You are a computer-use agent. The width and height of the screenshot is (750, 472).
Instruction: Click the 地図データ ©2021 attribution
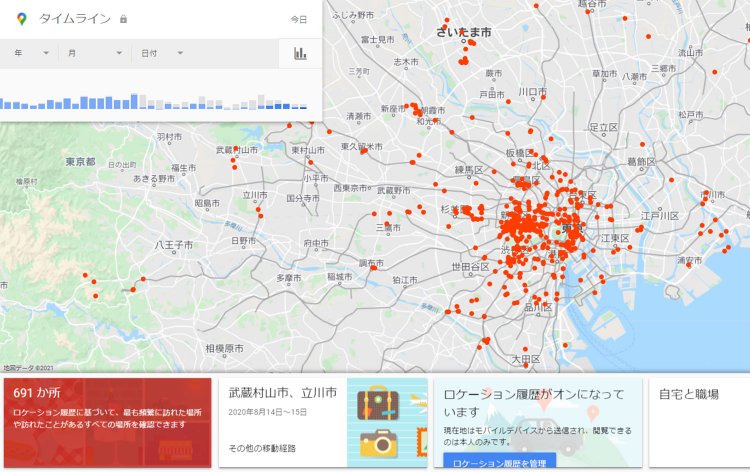[29, 368]
